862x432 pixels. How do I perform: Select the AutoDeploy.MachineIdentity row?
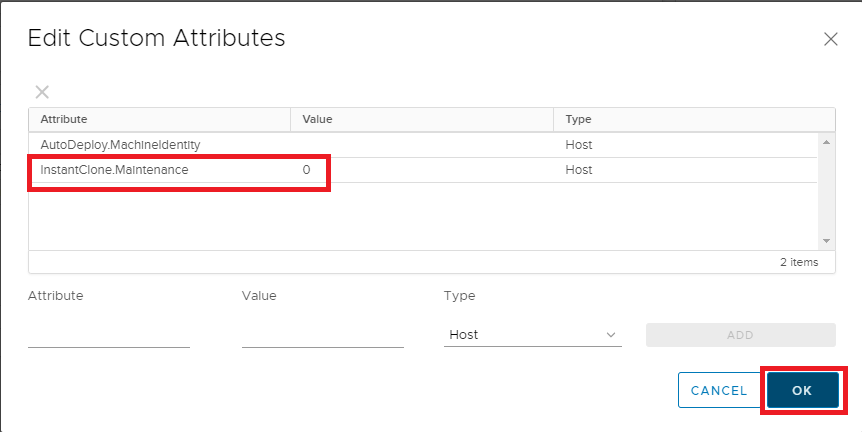click(x=120, y=145)
